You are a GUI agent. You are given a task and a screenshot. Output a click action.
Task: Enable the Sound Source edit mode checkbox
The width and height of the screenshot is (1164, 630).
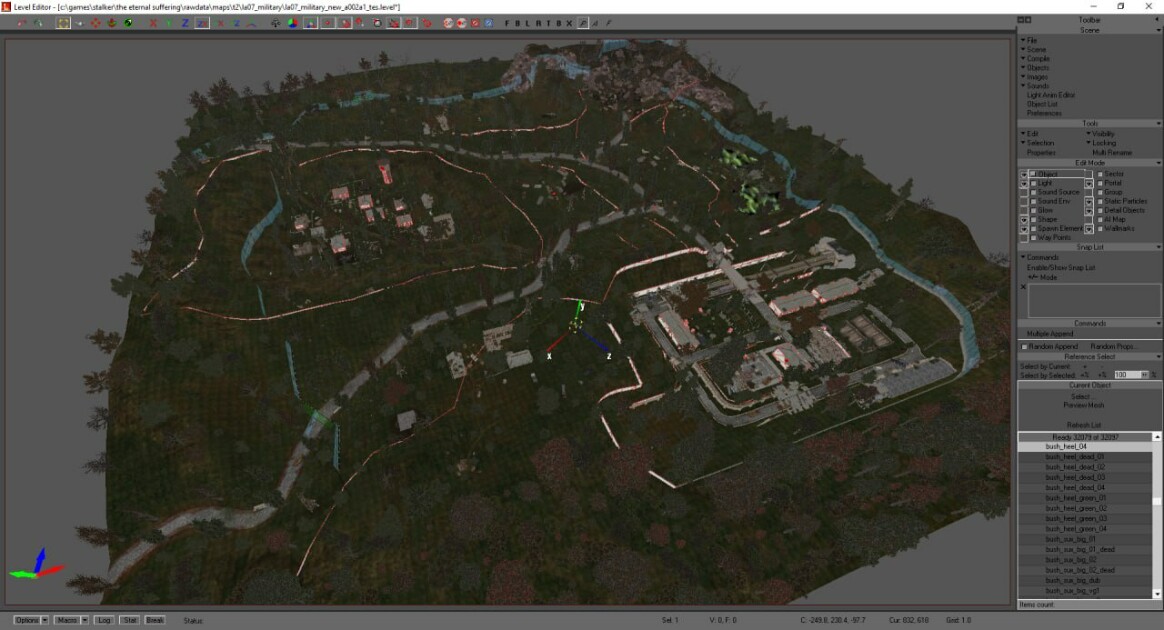[1033, 192]
